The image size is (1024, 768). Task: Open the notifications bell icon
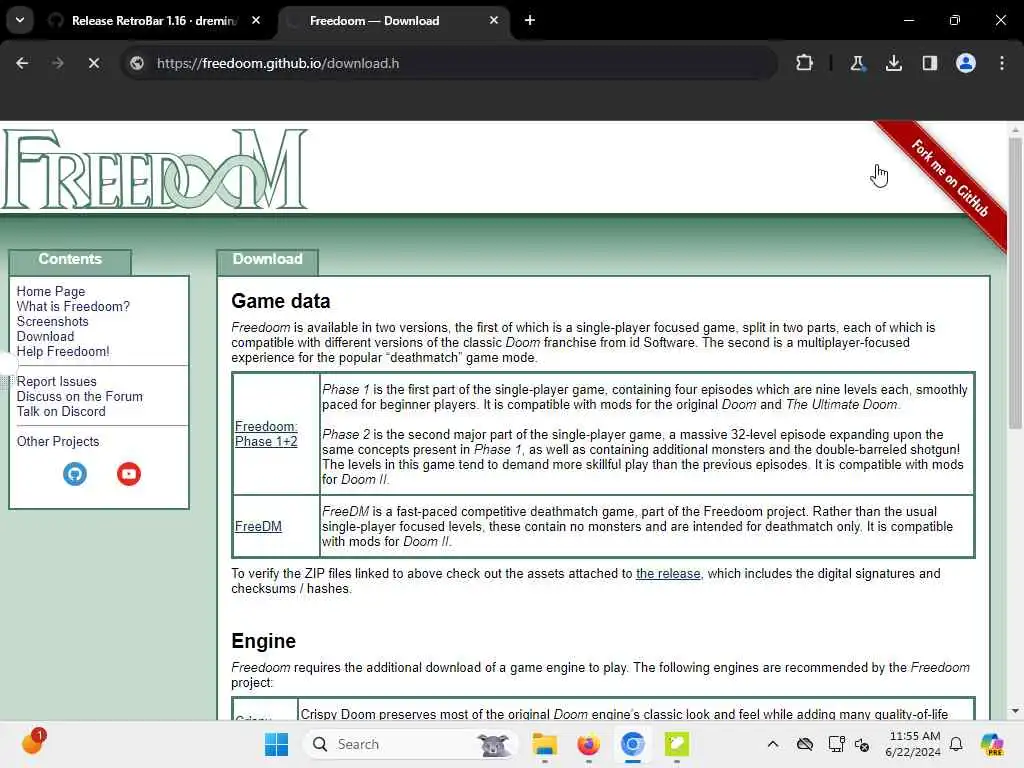coord(956,744)
